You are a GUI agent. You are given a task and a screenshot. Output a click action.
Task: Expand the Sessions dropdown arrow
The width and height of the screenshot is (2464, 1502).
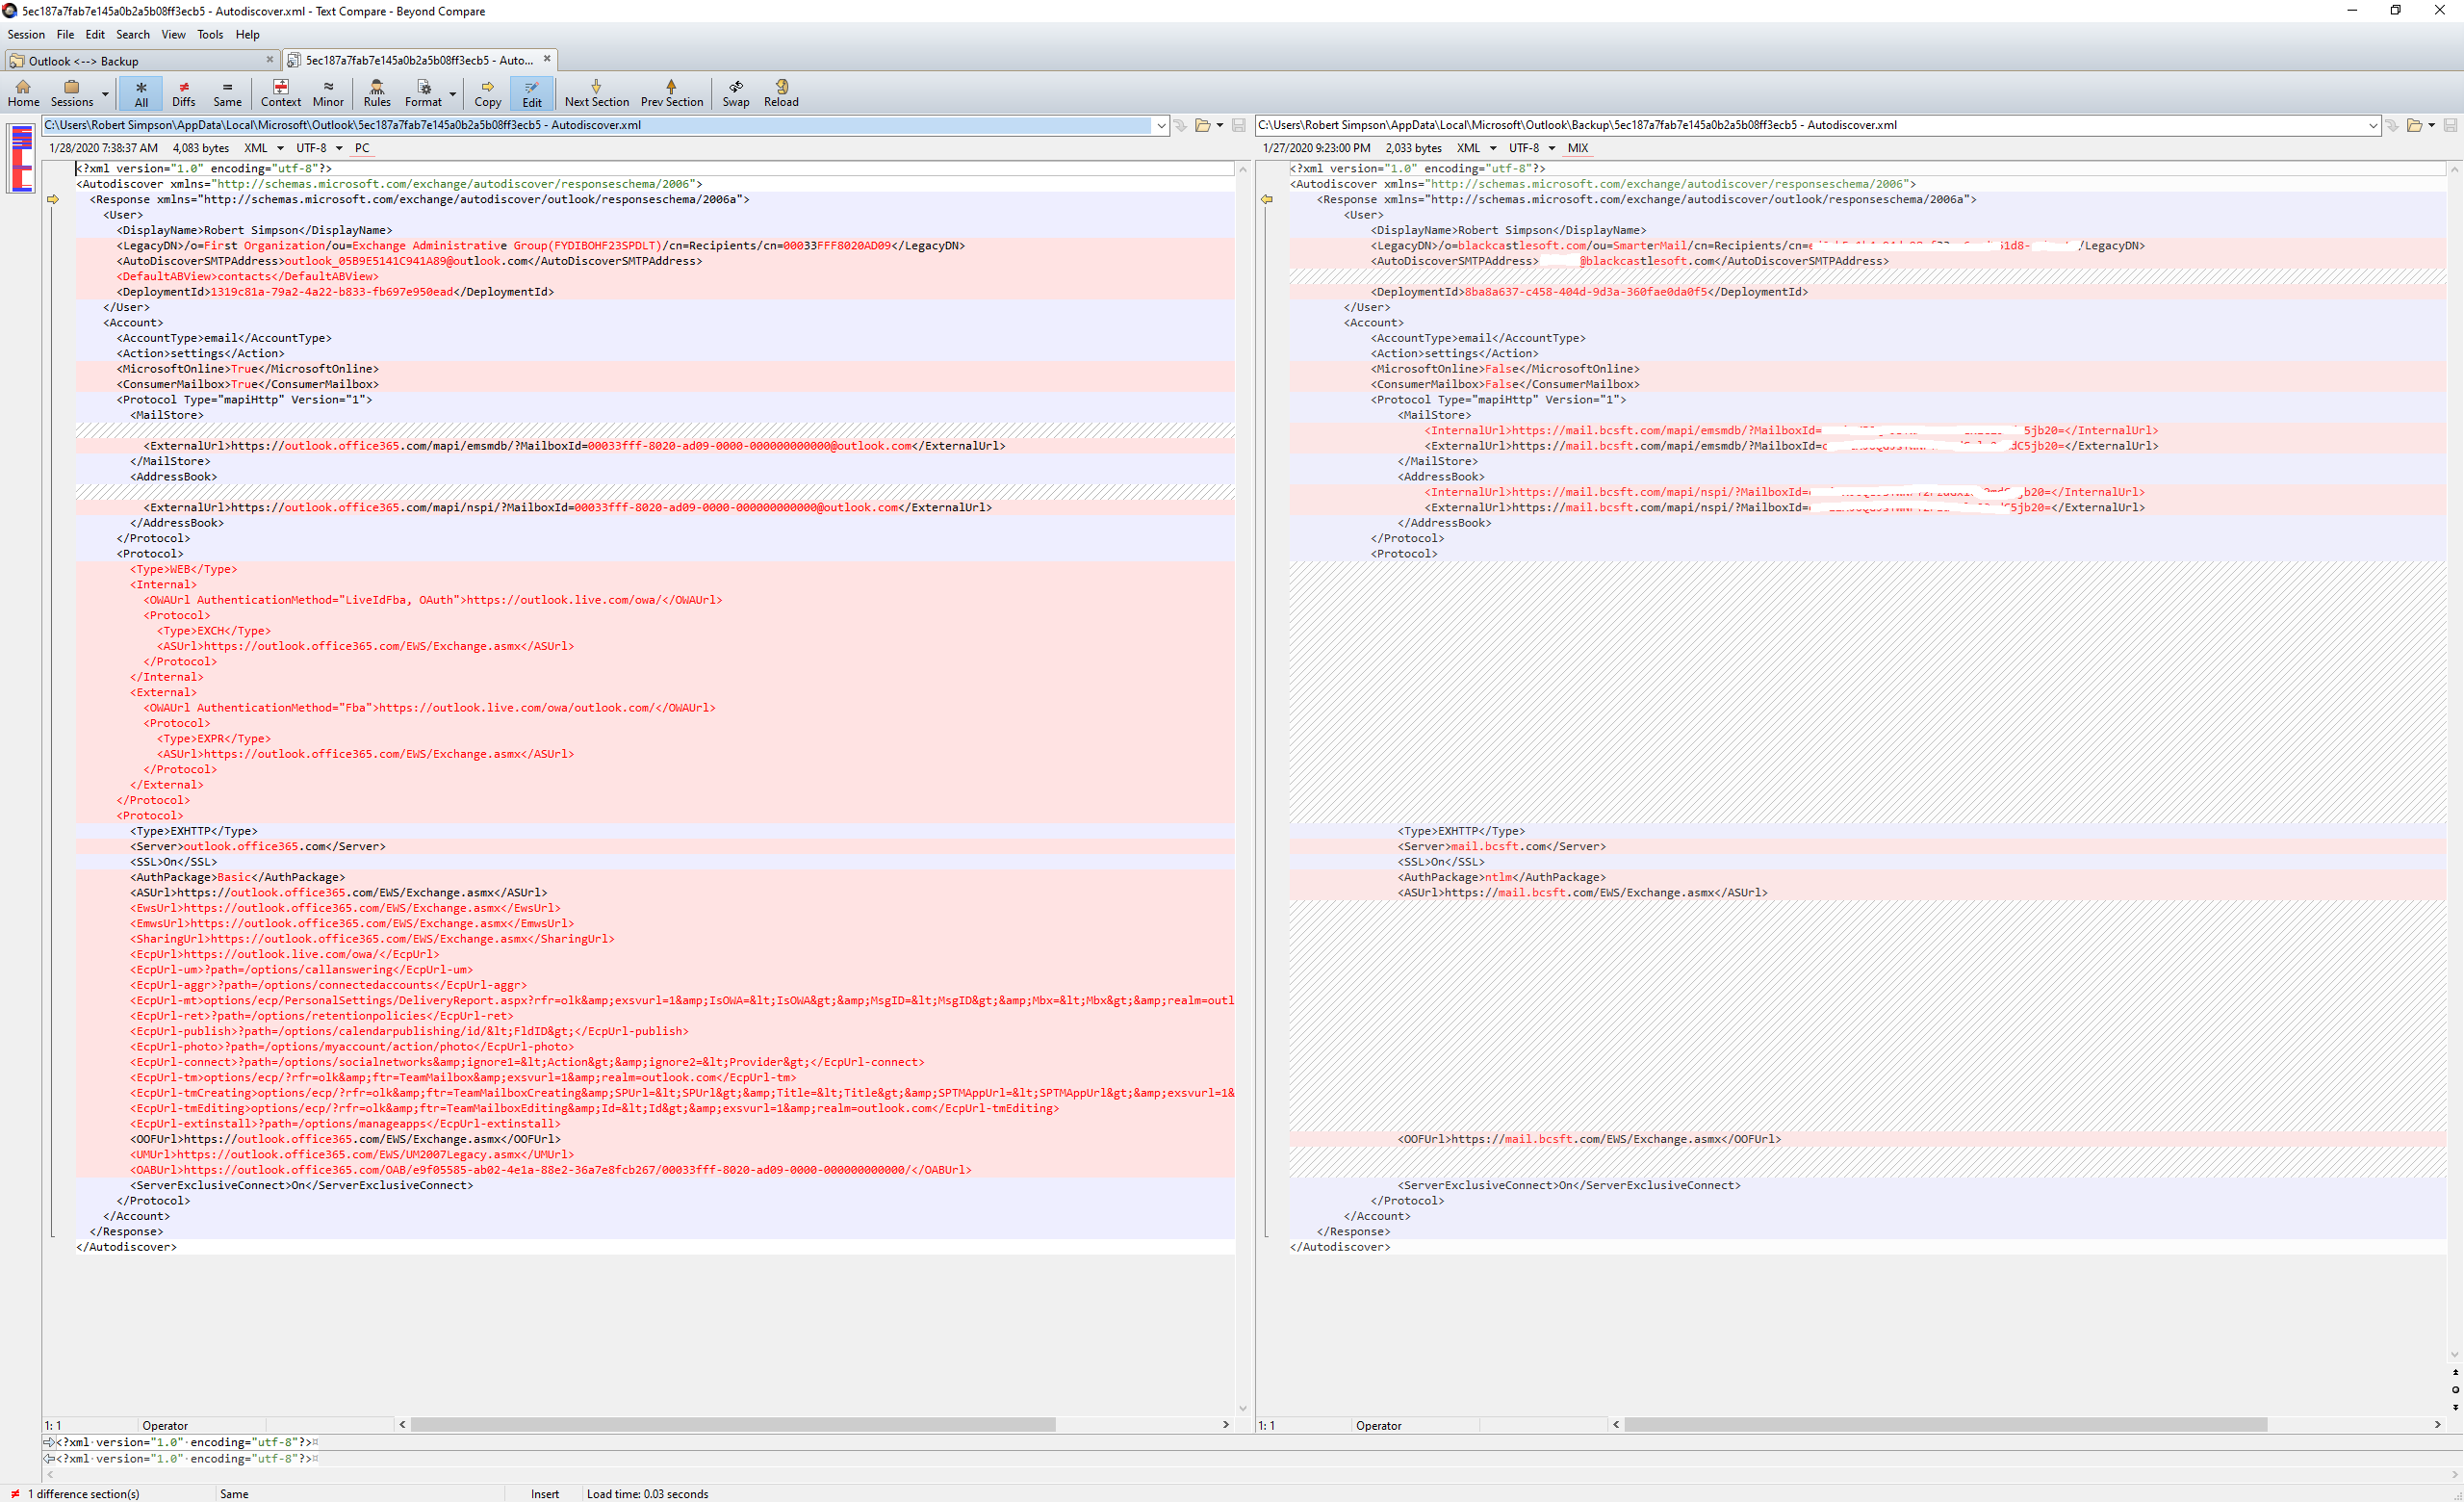[x=105, y=94]
